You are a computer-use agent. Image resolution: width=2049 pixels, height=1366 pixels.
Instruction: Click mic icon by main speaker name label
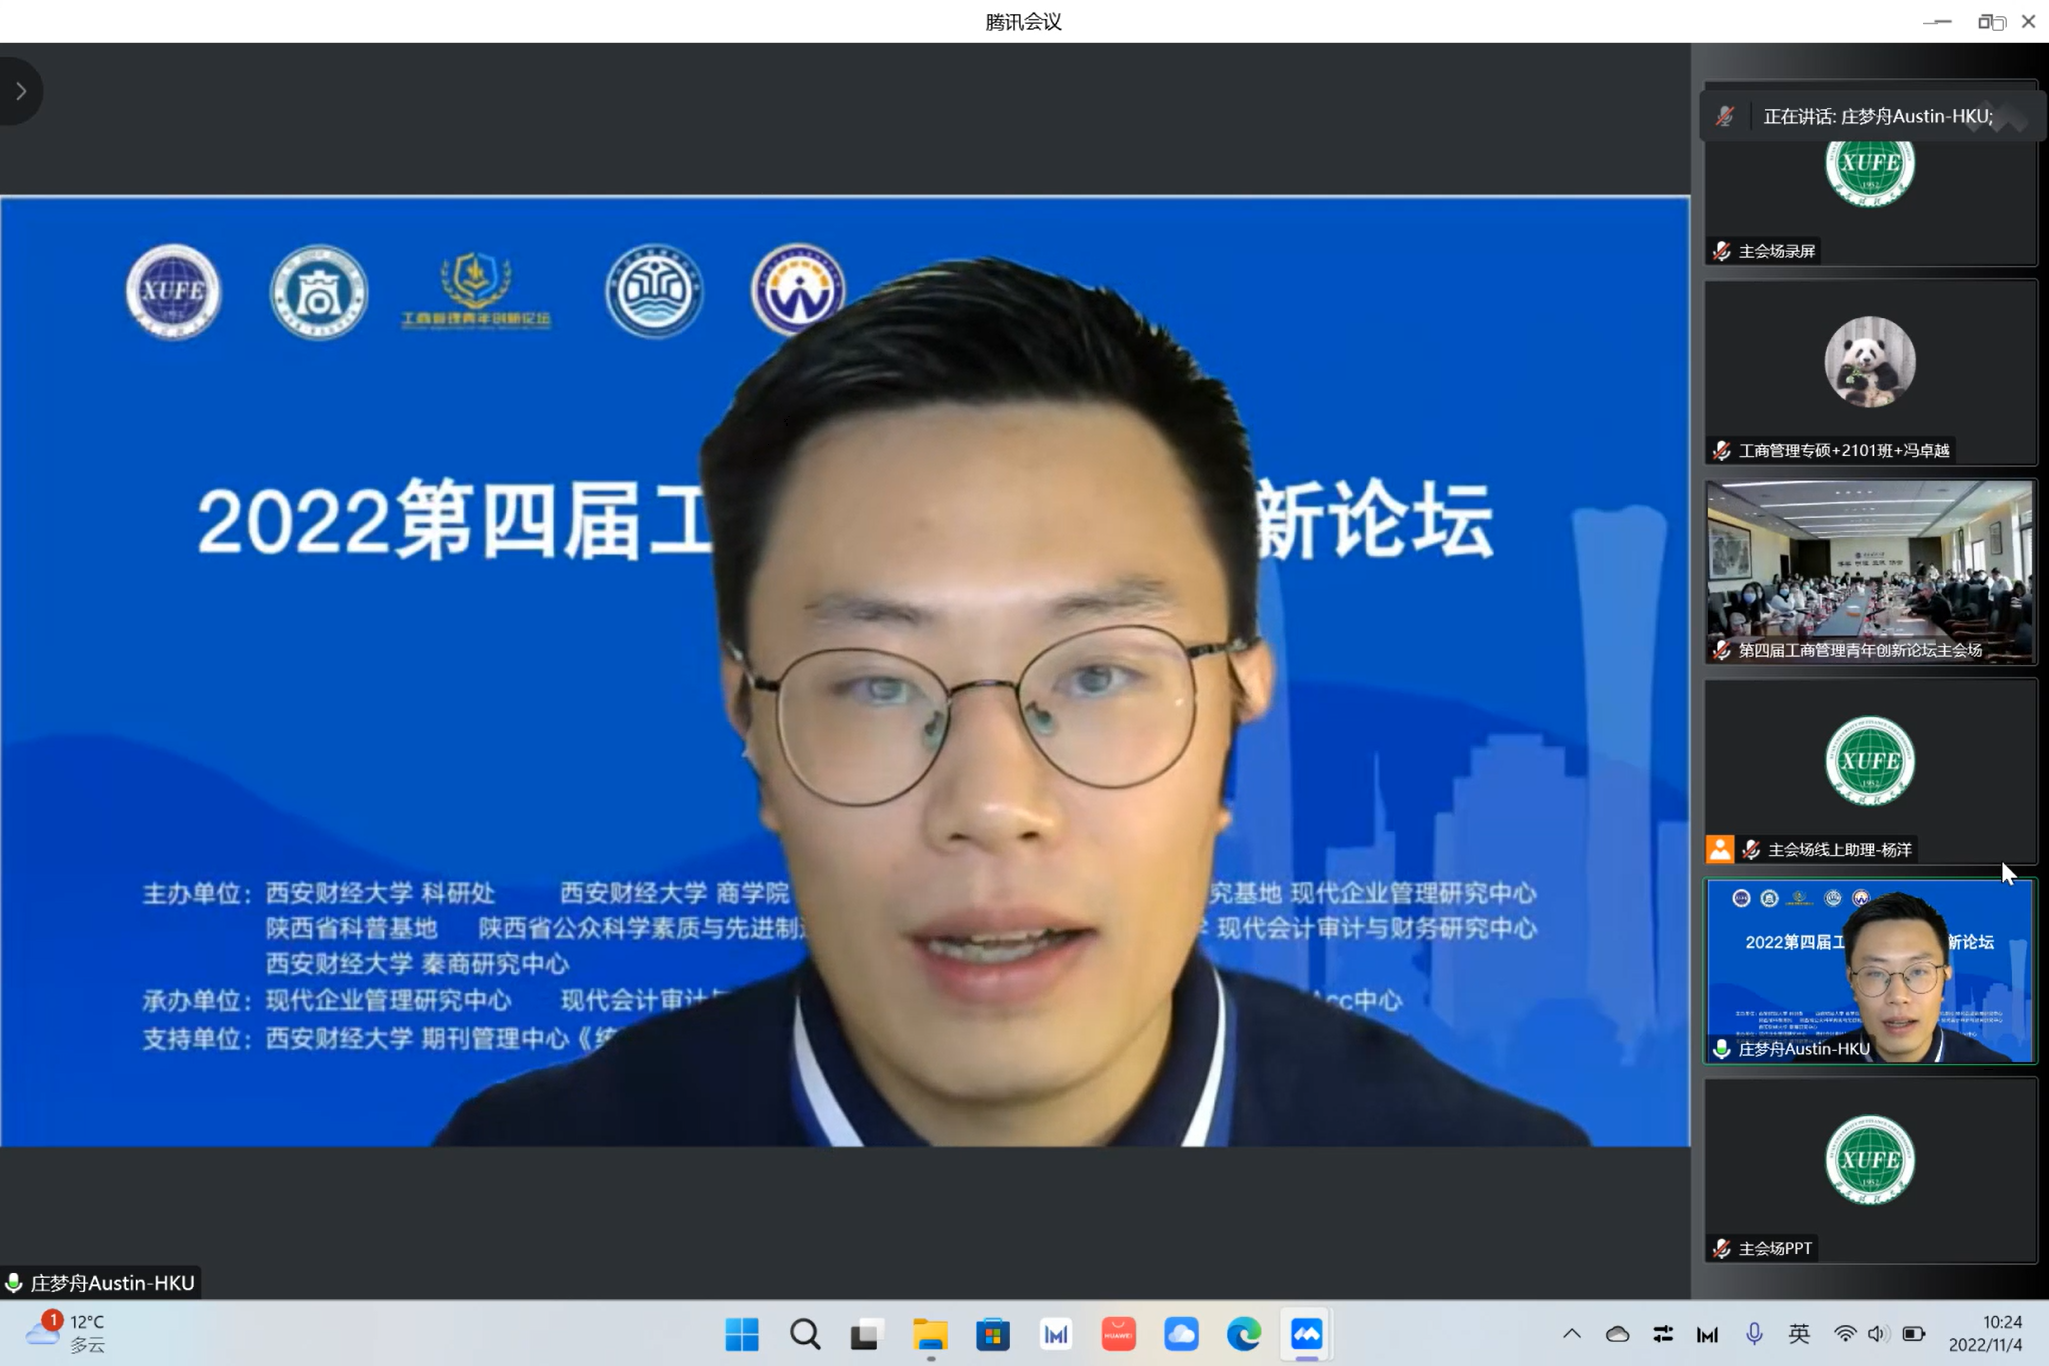pyautogui.click(x=14, y=1283)
